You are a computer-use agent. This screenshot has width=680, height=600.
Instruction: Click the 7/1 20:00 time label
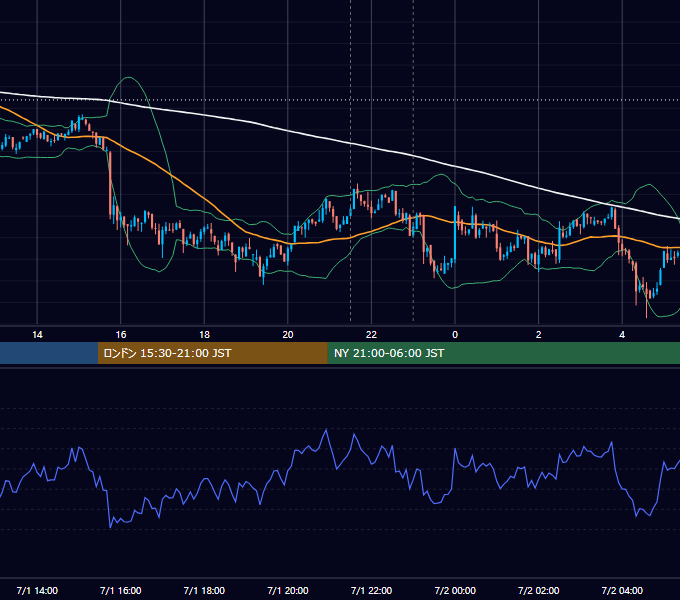[x=288, y=590]
